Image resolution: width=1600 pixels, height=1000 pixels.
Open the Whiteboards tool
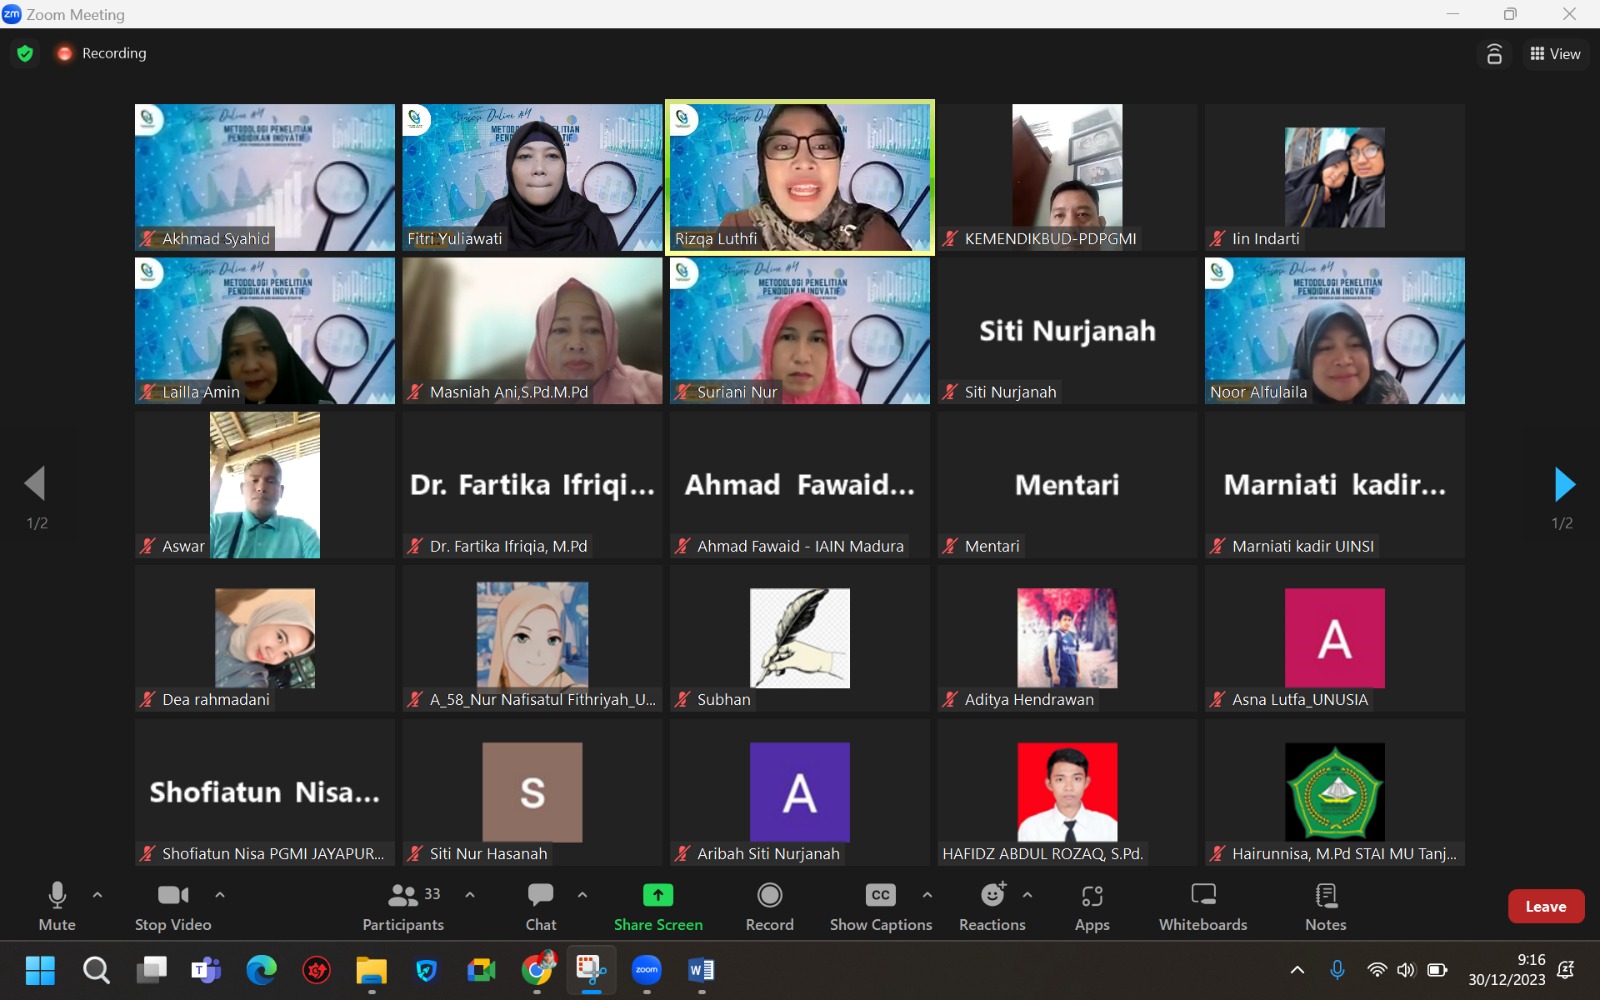(x=1203, y=906)
